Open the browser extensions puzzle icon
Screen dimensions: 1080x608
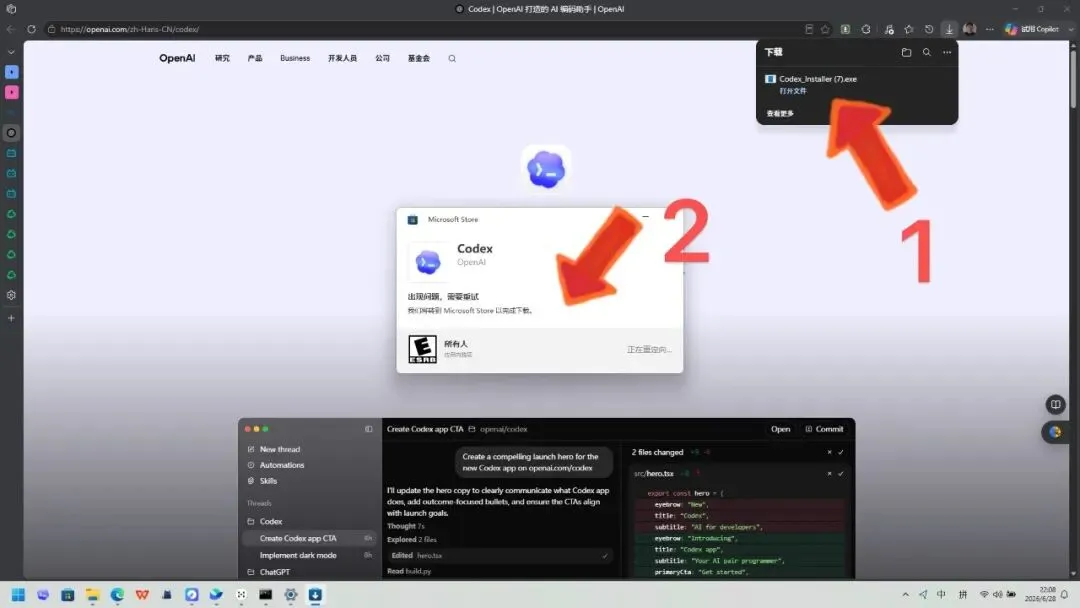(866, 29)
